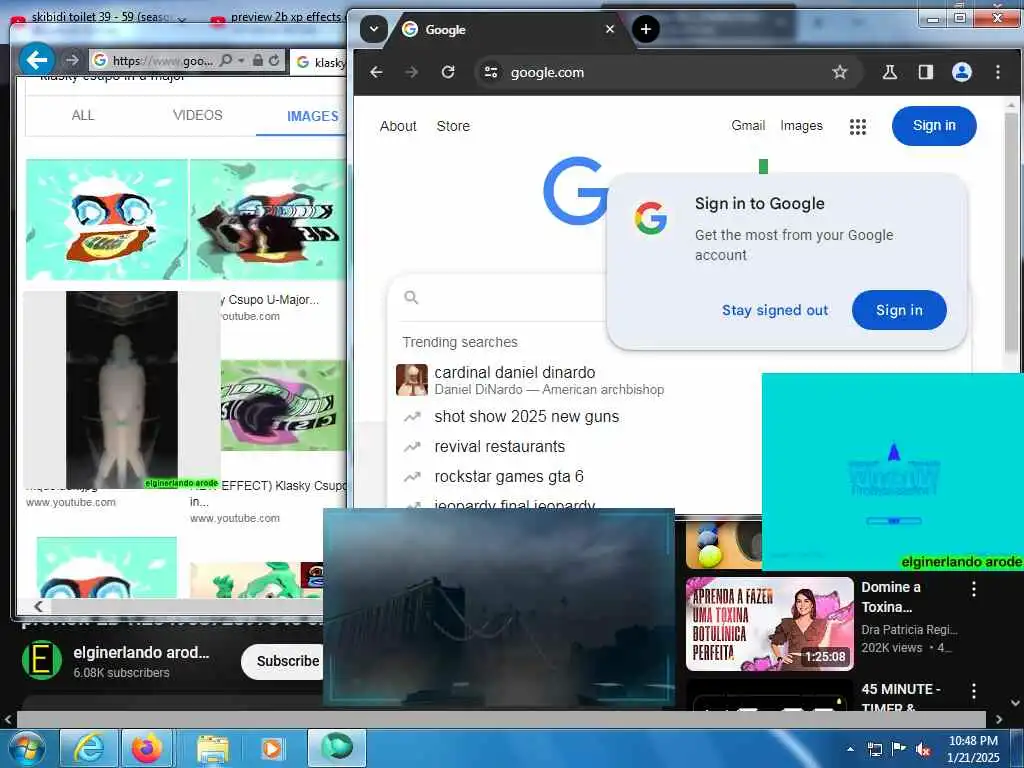Launch Firefox from taskbar
Image resolution: width=1024 pixels, height=768 pixels.
[x=147, y=748]
